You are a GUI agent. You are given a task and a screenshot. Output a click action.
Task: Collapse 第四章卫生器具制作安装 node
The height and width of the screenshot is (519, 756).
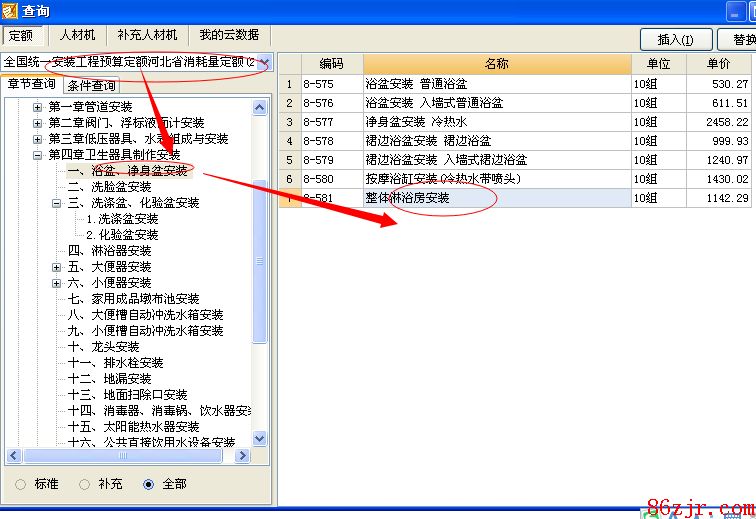(38, 155)
